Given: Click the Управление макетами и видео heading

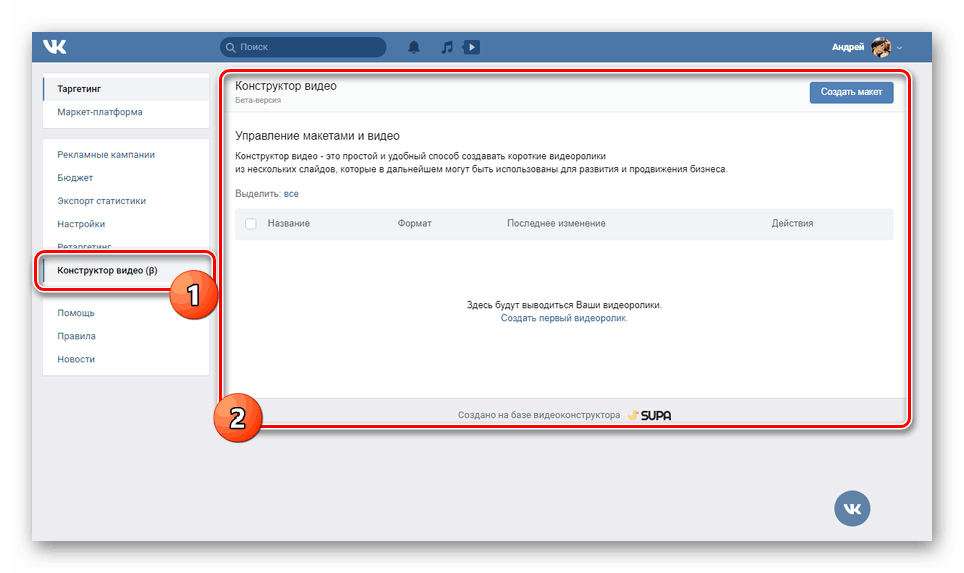Looking at the screenshot, I should click(x=317, y=136).
